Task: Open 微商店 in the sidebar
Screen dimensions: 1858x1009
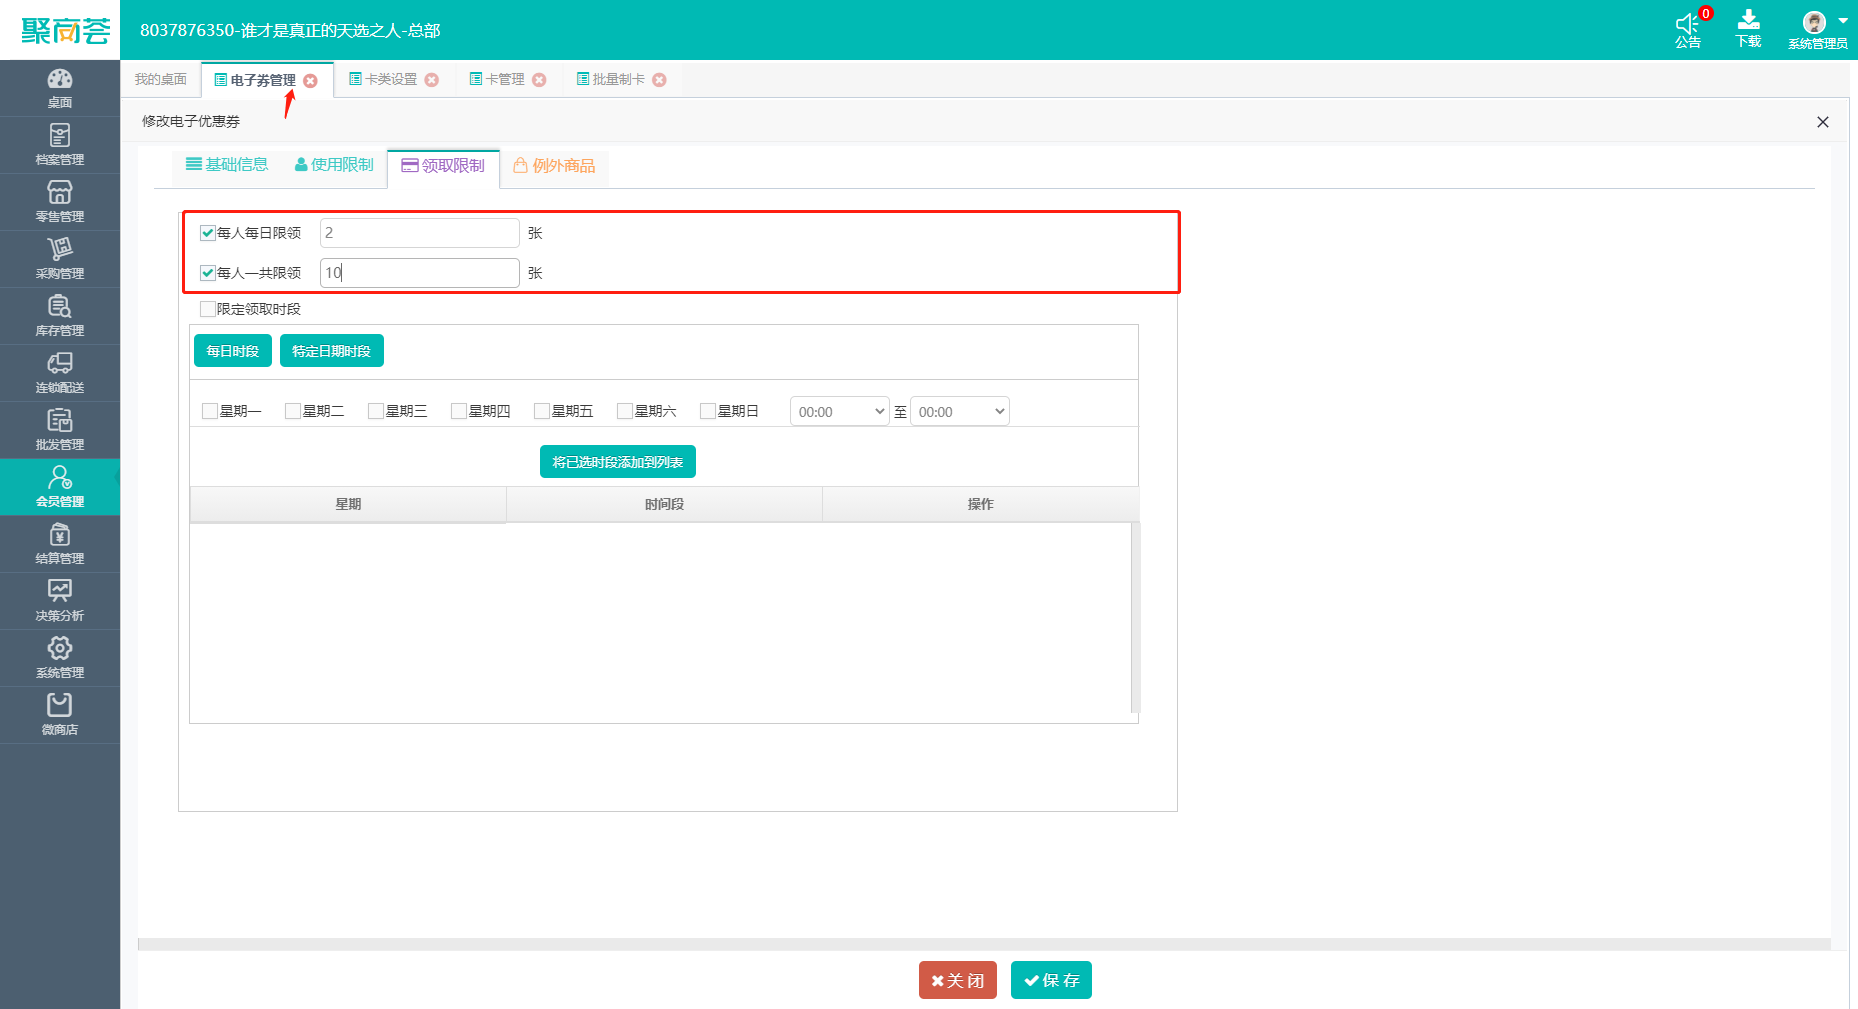Action: (x=60, y=715)
